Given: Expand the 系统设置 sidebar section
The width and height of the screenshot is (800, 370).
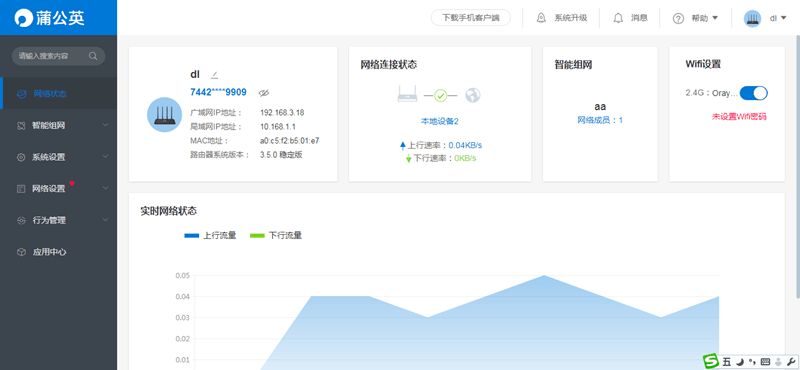Looking at the screenshot, I should (x=58, y=157).
